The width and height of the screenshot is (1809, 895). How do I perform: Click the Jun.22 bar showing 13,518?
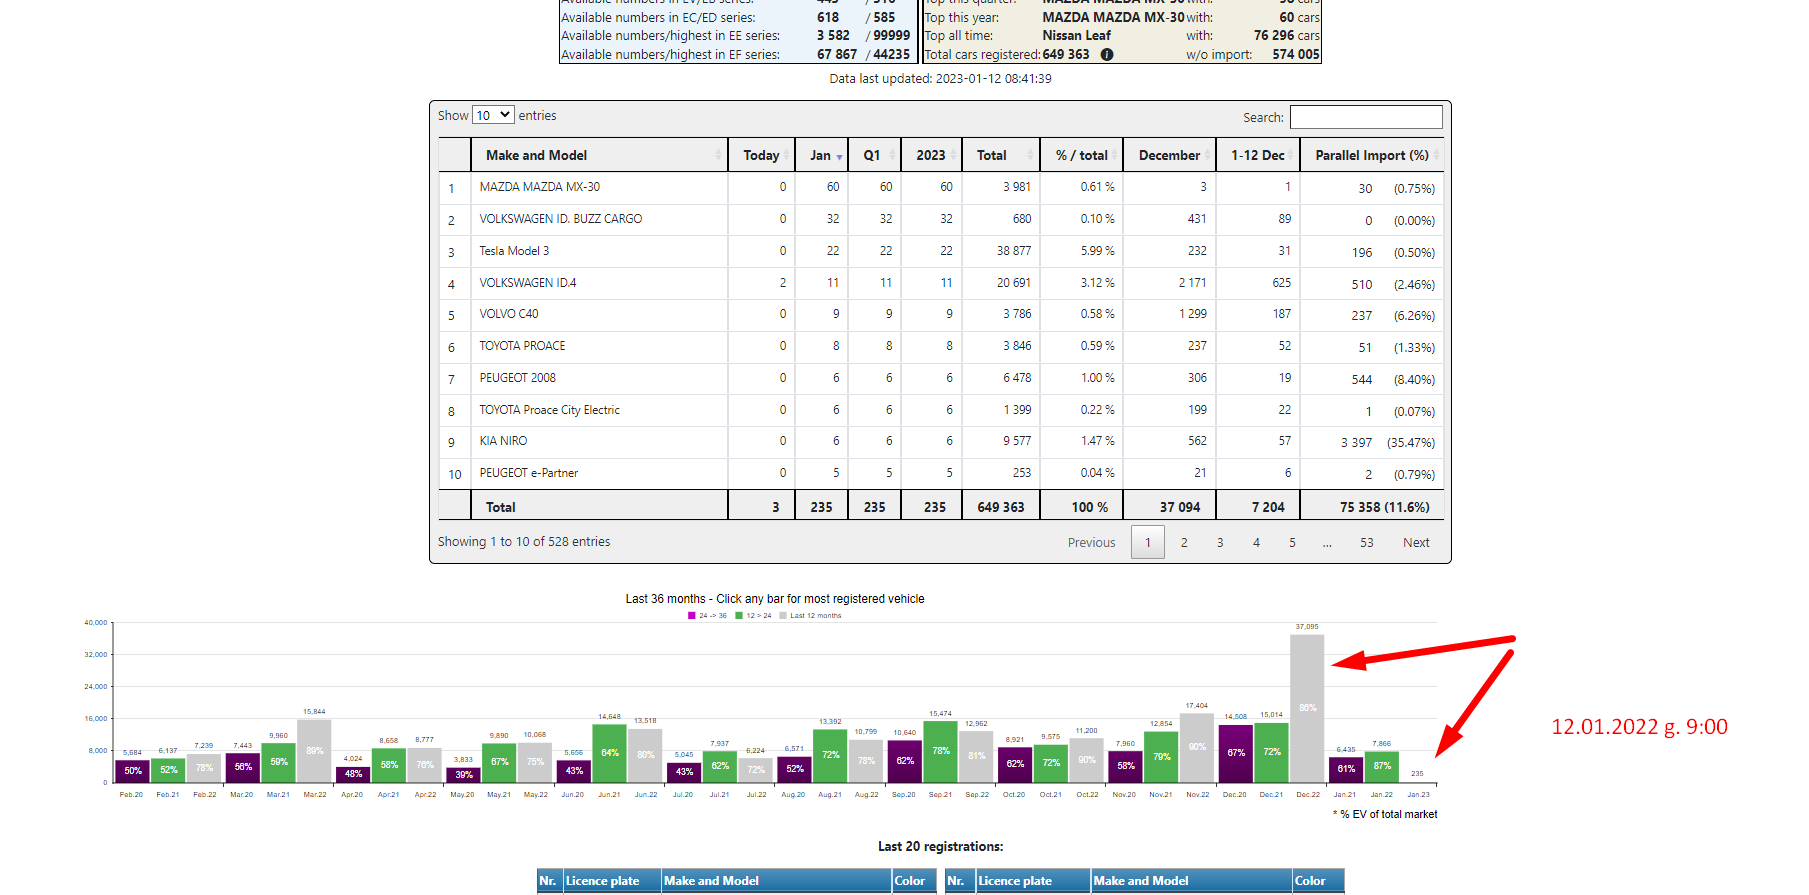(645, 755)
